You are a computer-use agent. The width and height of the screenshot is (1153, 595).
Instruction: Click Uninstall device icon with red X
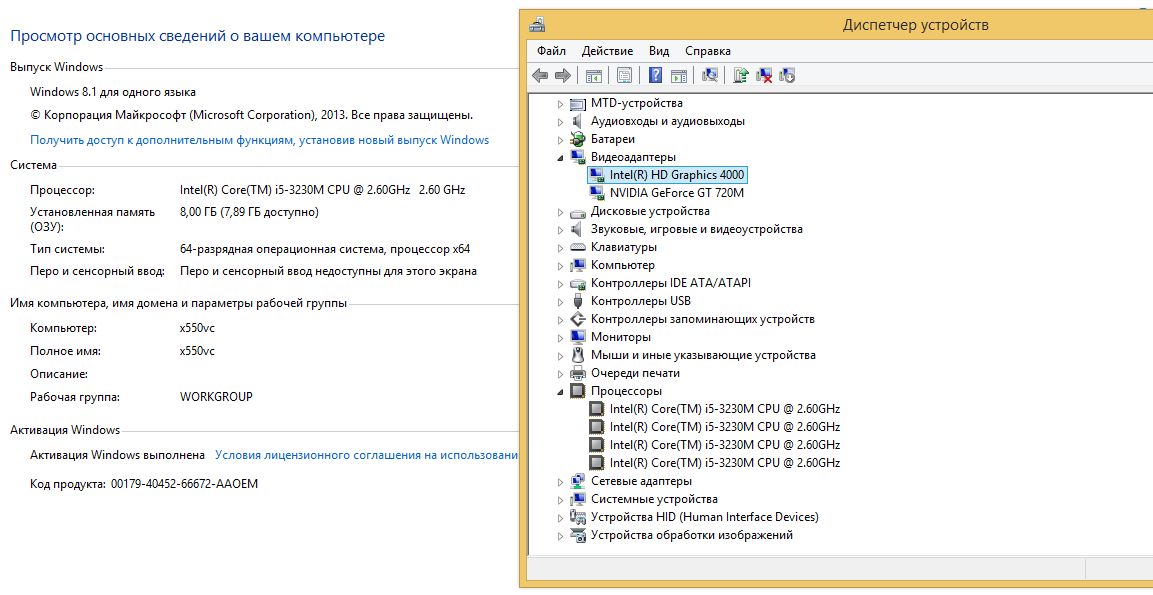(765, 75)
